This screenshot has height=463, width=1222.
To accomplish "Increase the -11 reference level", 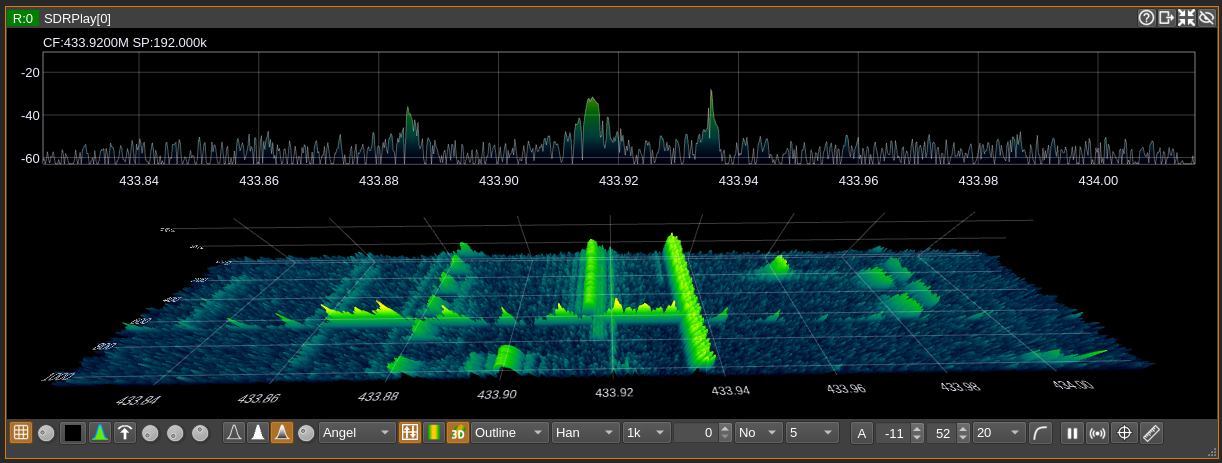I will pos(915,428).
